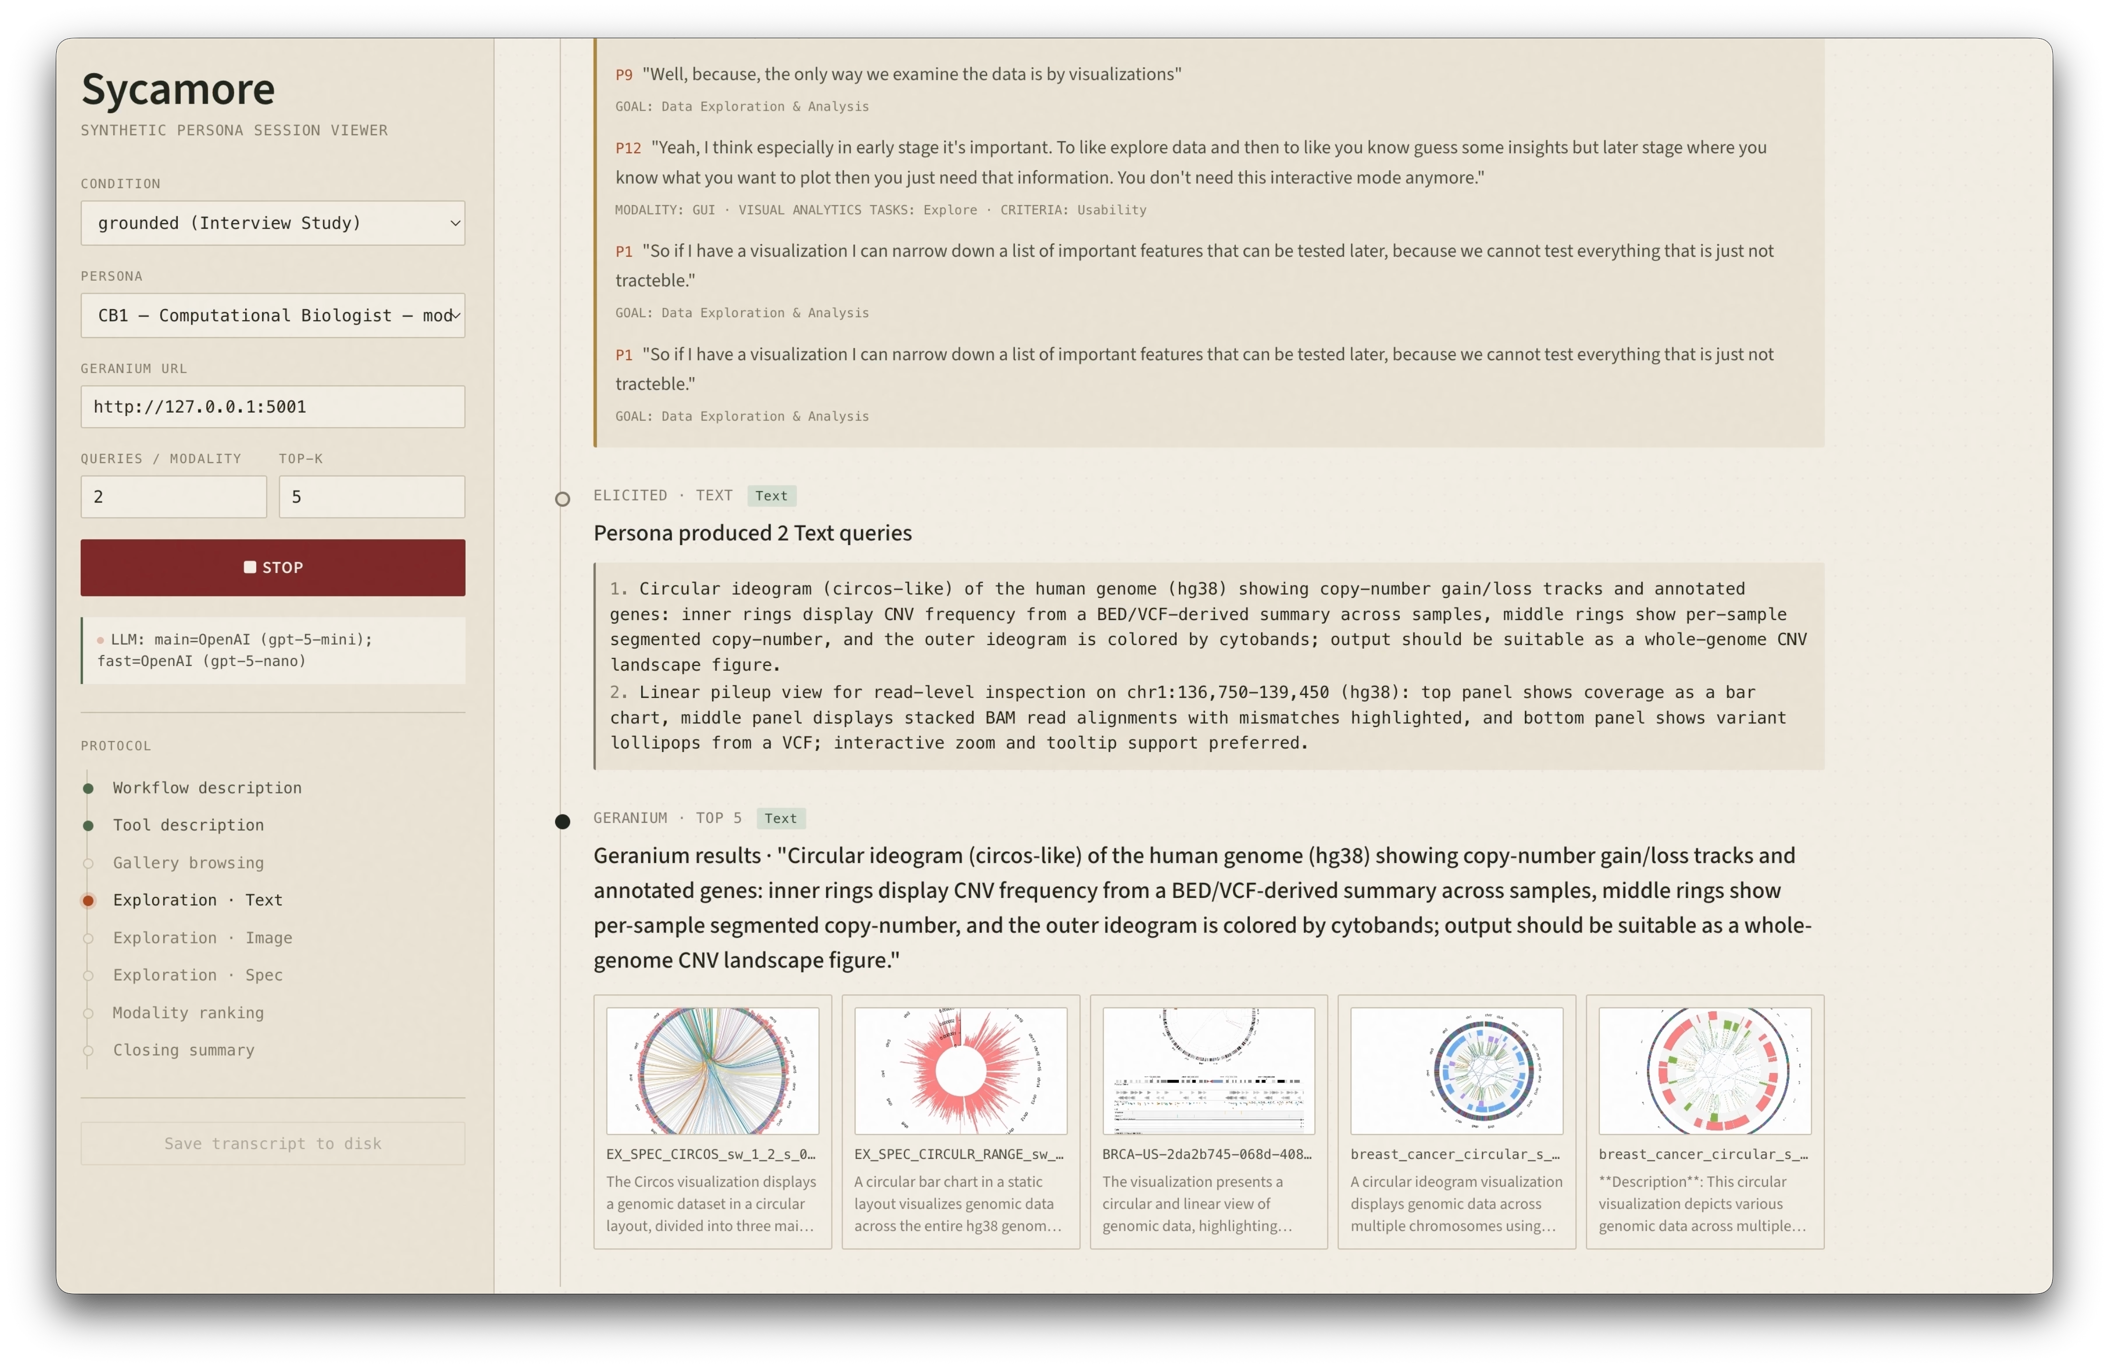Select Exploration · Spec protocol step

pos(197,975)
